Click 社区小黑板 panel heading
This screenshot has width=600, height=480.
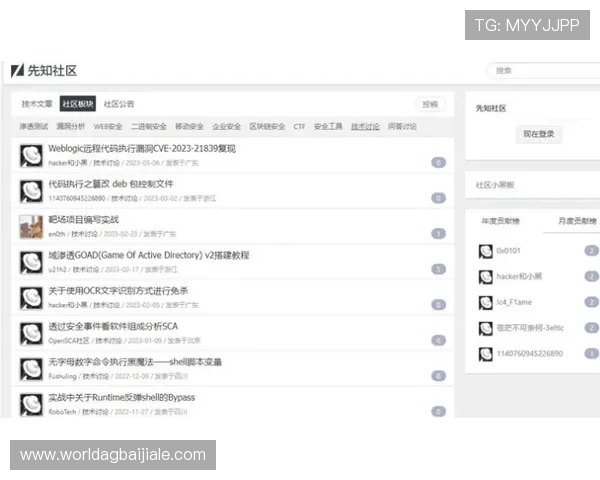pos(495,185)
